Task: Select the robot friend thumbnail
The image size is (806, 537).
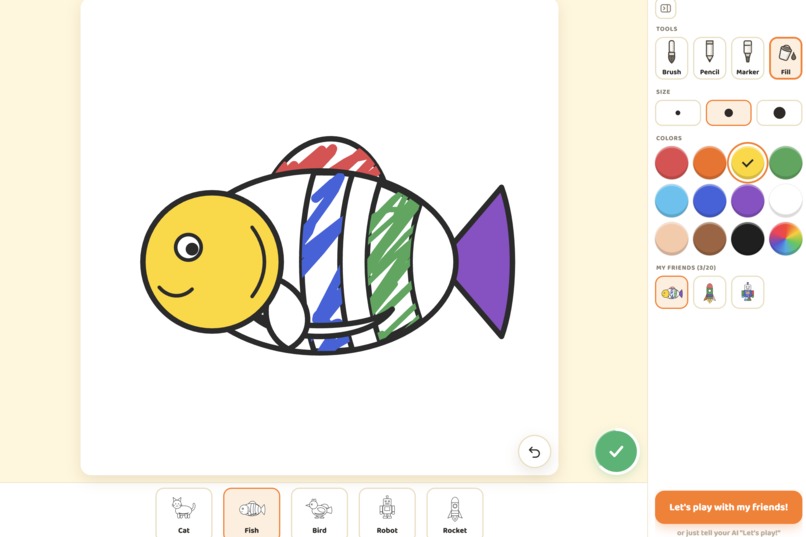Action: [747, 292]
